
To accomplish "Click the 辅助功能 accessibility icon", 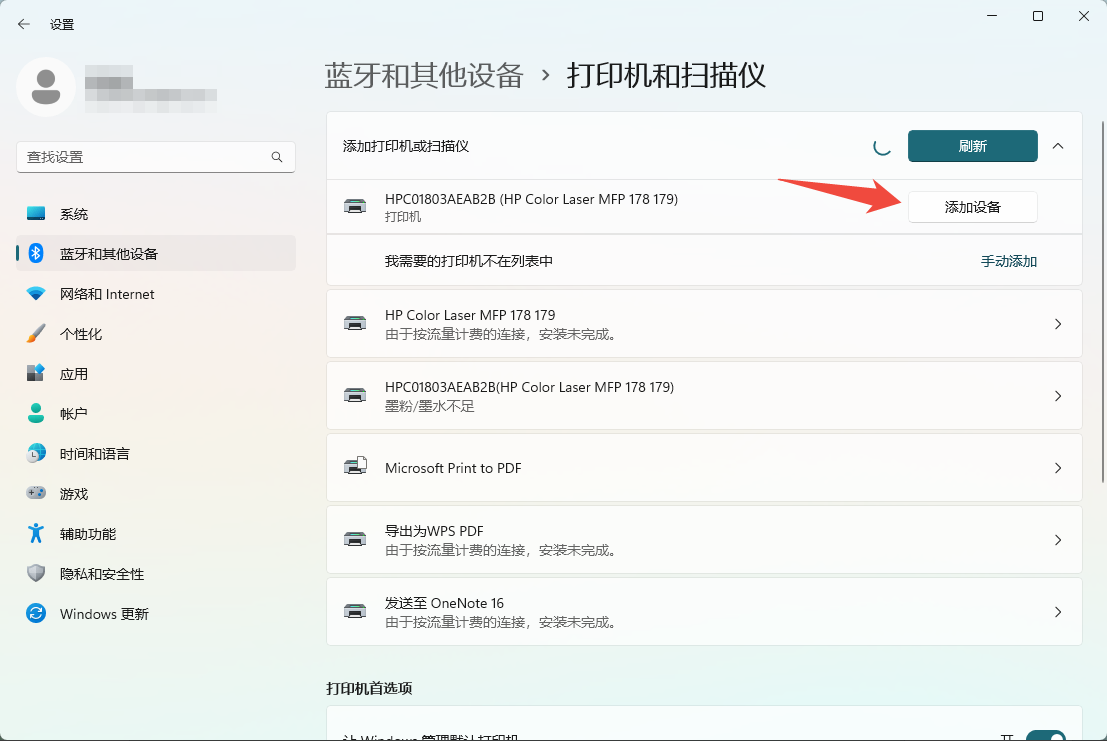I will (36, 534).
